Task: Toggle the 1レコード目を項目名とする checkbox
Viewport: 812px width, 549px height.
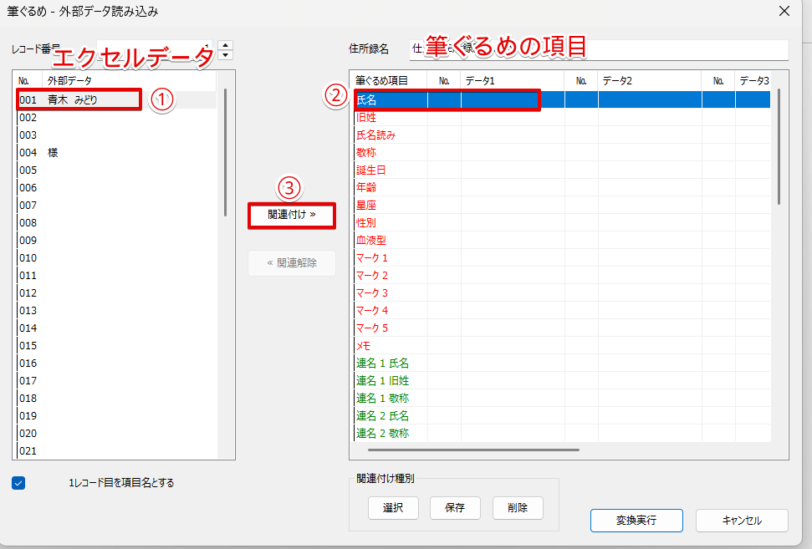Action: [19, 483]
